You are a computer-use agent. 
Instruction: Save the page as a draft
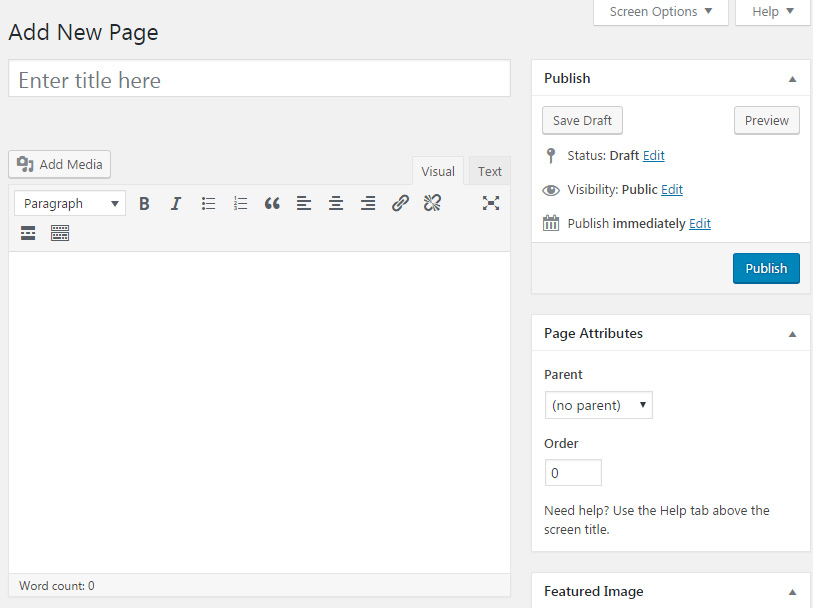[x=582, y=120]
